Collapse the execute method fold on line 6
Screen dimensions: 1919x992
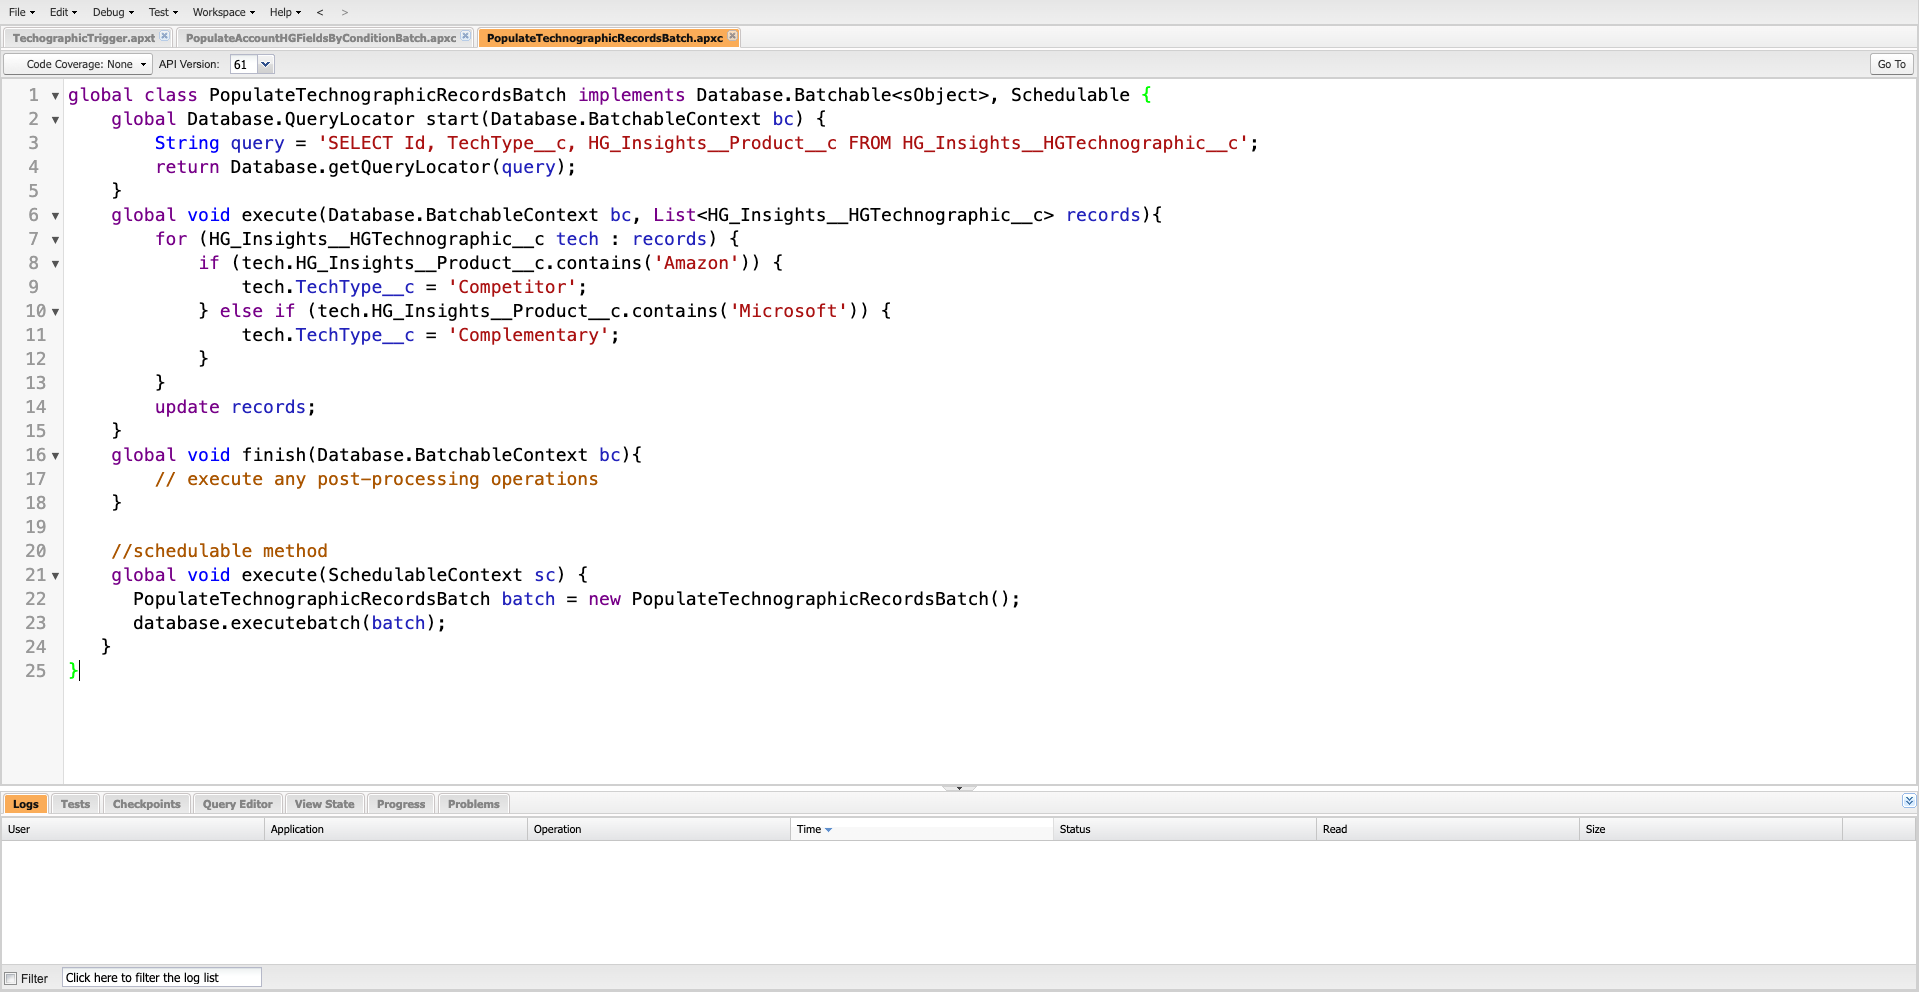(x=55, y=216)
